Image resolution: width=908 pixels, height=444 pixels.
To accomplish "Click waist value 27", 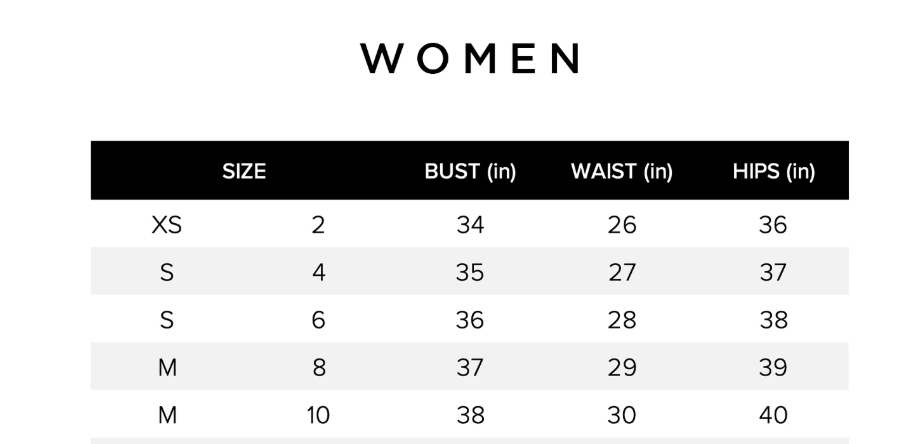I will [x=621, y=272].
